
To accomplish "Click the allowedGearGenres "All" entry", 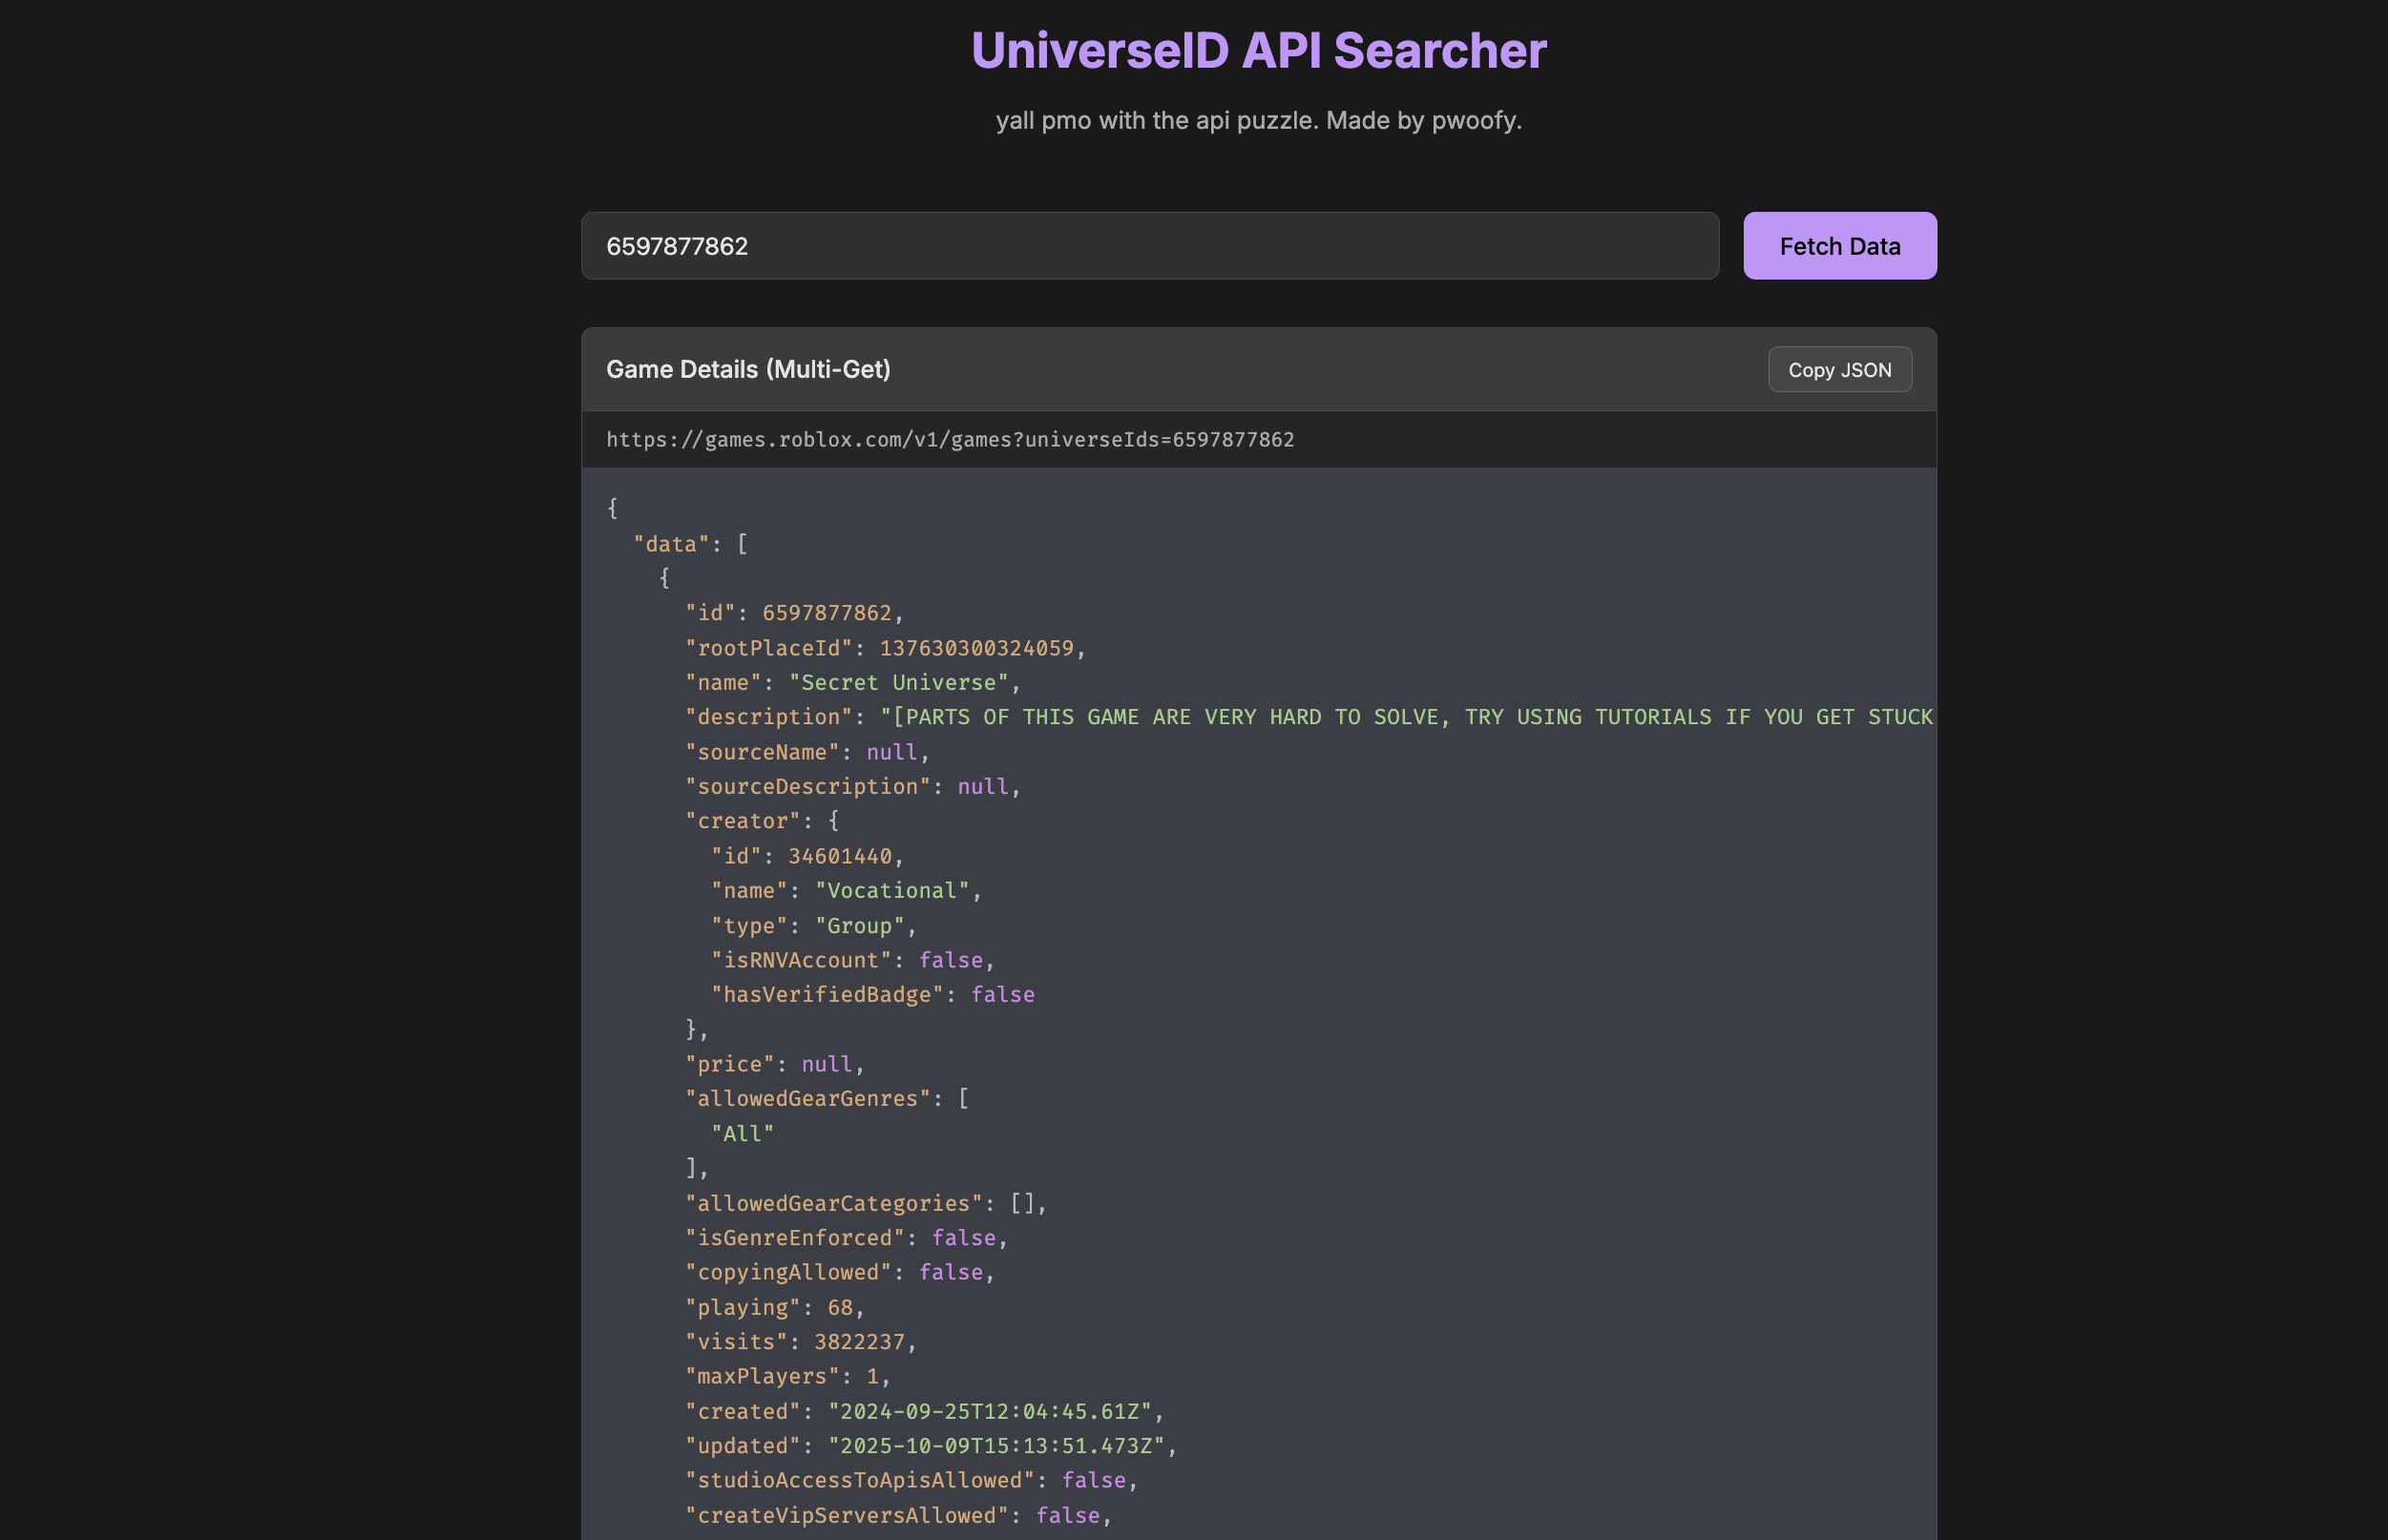I will (742, 1134).
